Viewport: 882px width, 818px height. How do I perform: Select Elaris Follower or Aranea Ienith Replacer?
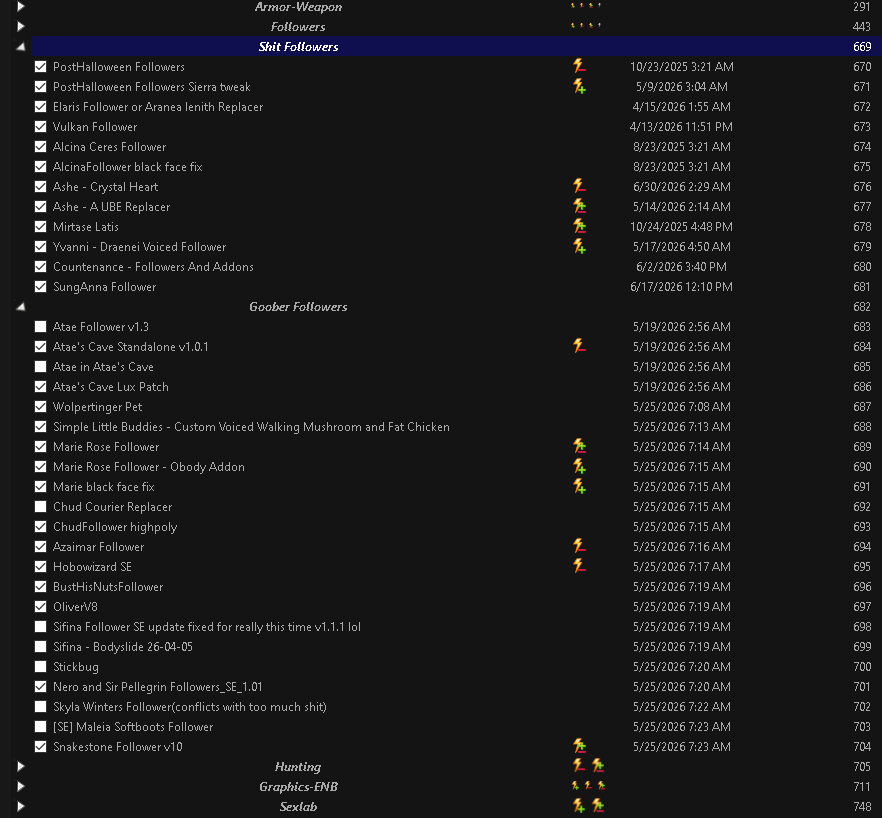pyautogui.click(x=158, y=107)
